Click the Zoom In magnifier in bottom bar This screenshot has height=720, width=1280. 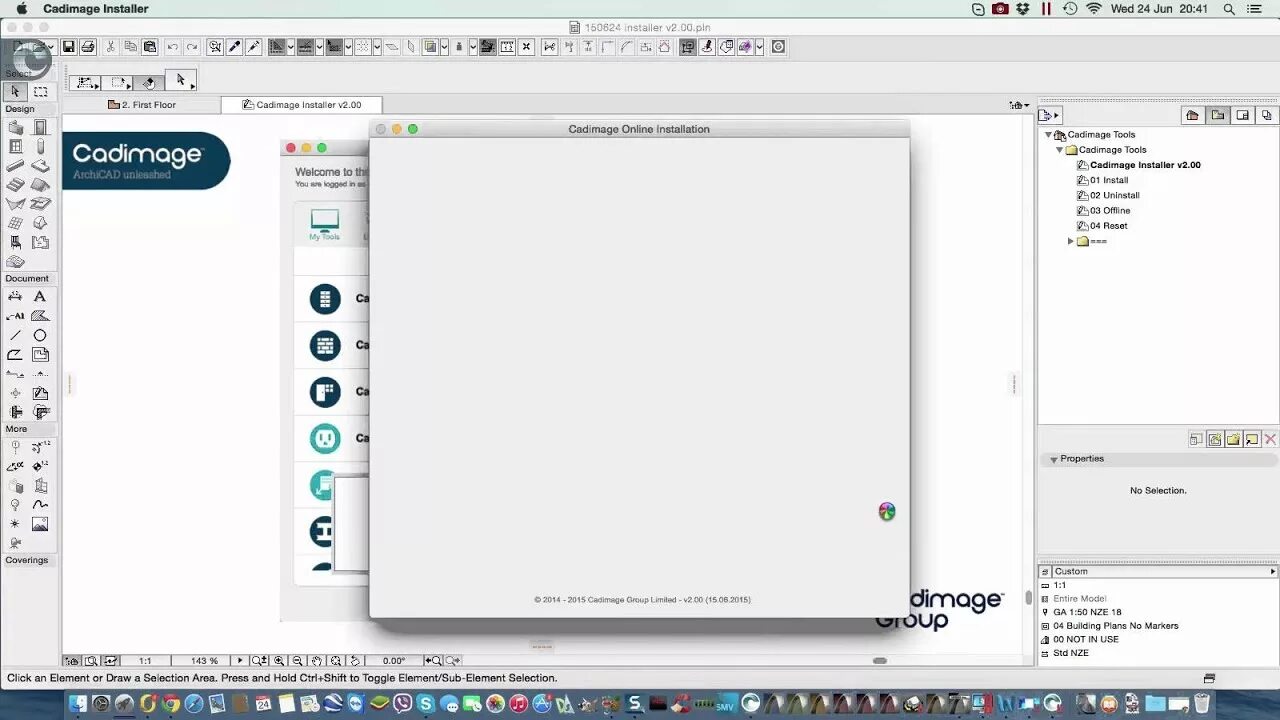[279, 661]
